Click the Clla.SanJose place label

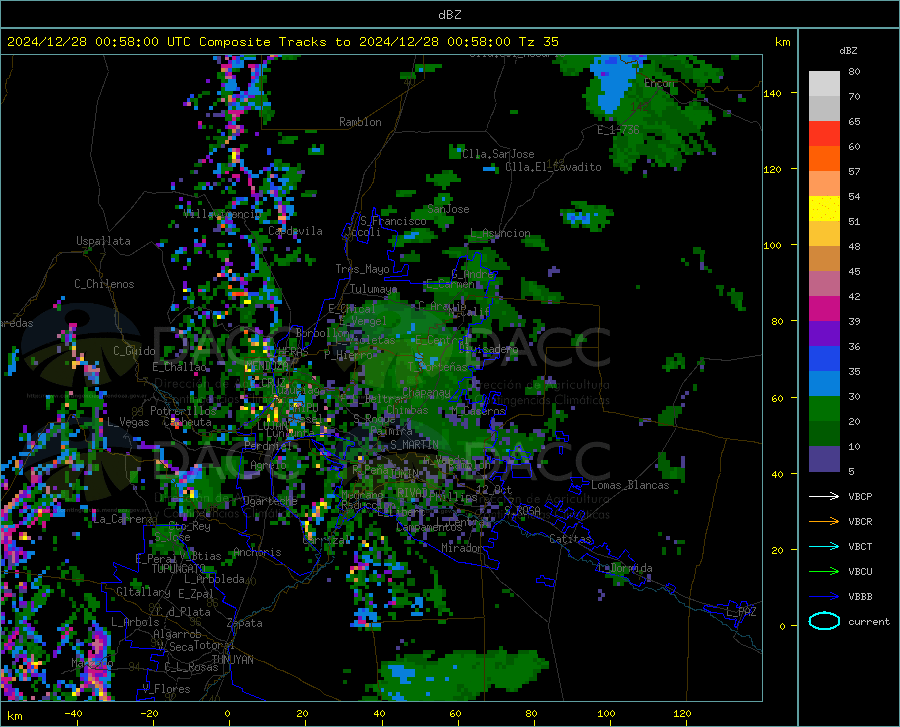tap(498, 154)
